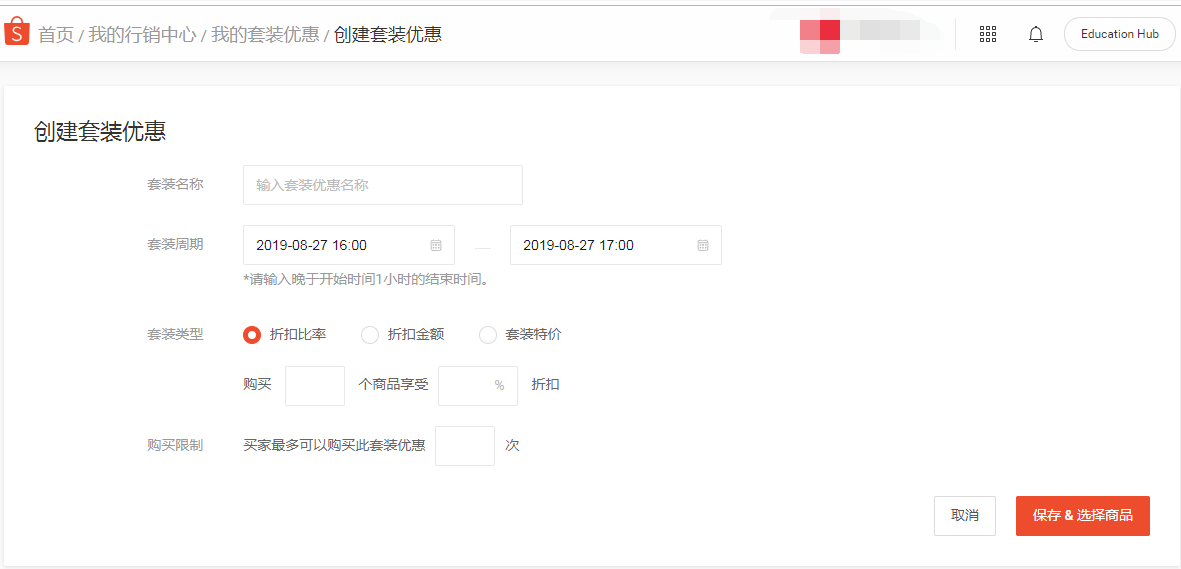Click the Shopee logo icon
This screenshot has width=1181, height=569.
[x=17, y=34]
